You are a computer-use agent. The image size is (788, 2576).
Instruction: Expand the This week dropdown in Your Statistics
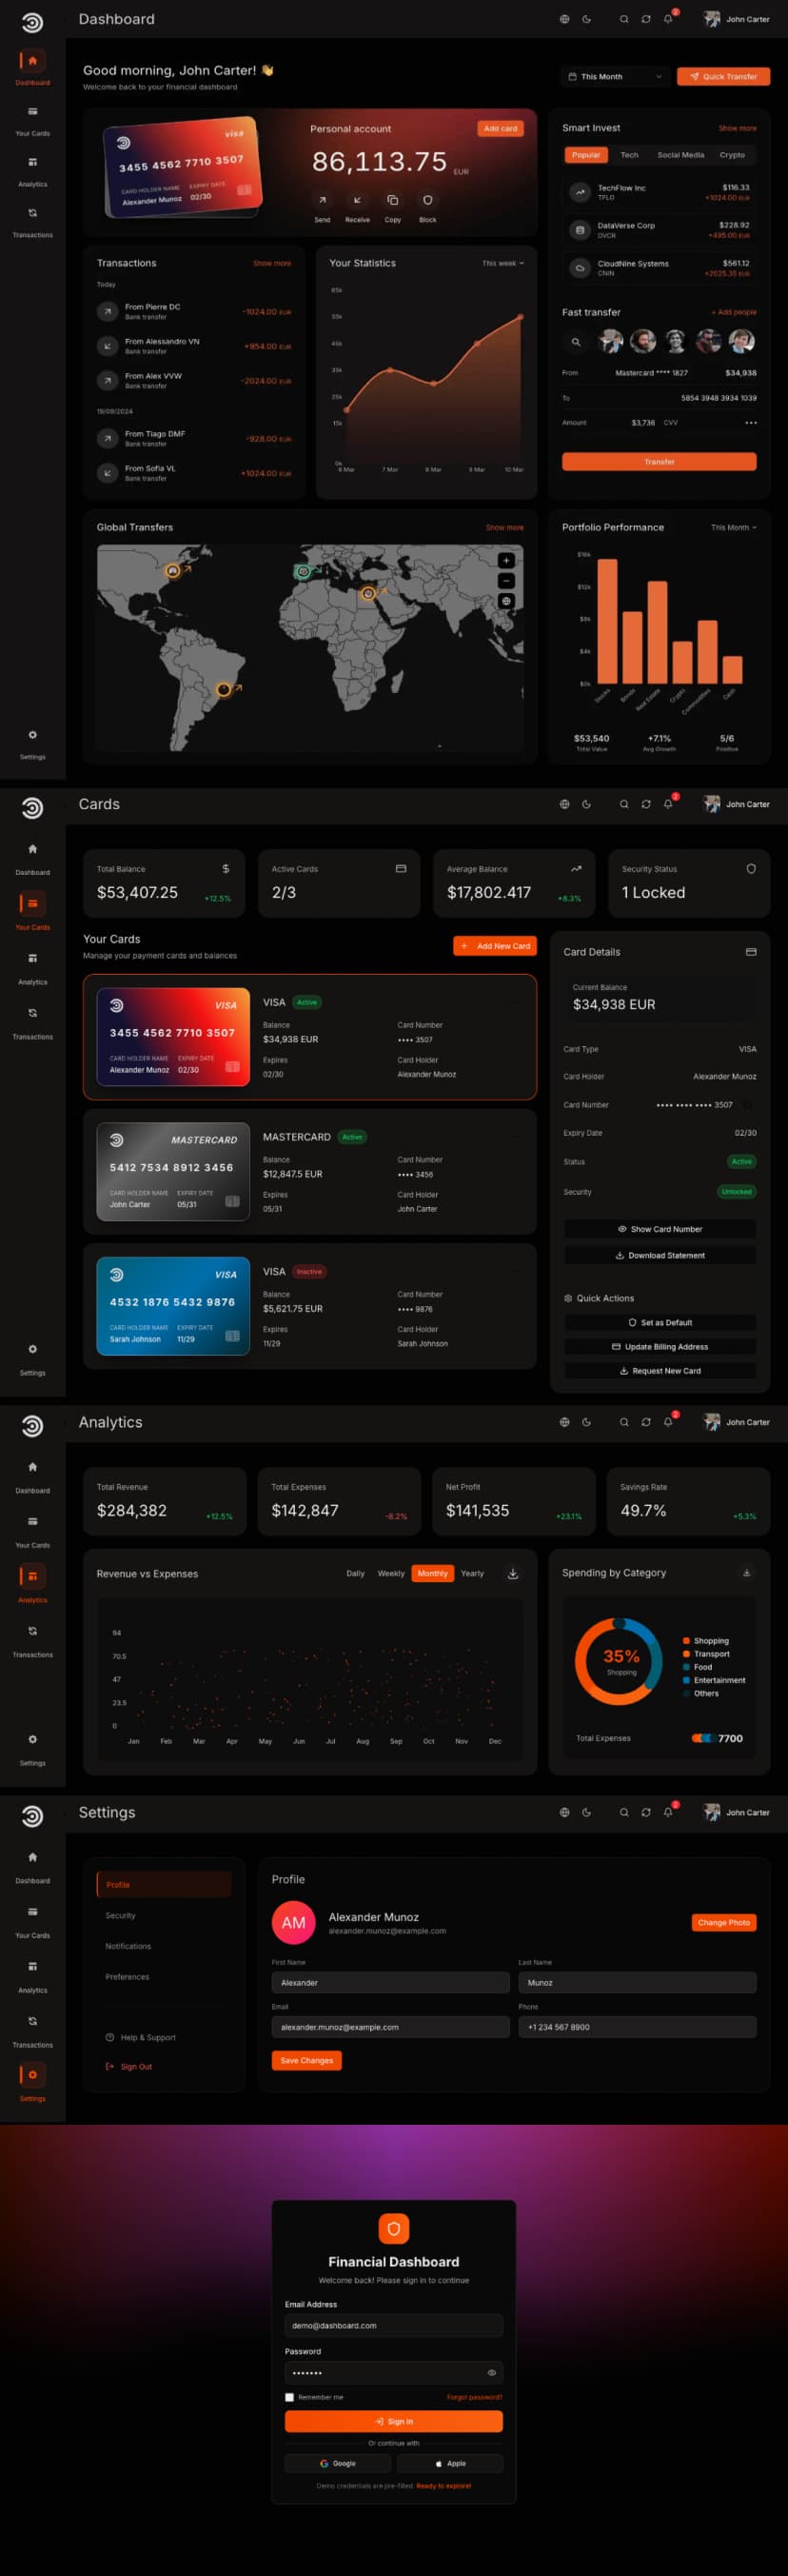502,263
